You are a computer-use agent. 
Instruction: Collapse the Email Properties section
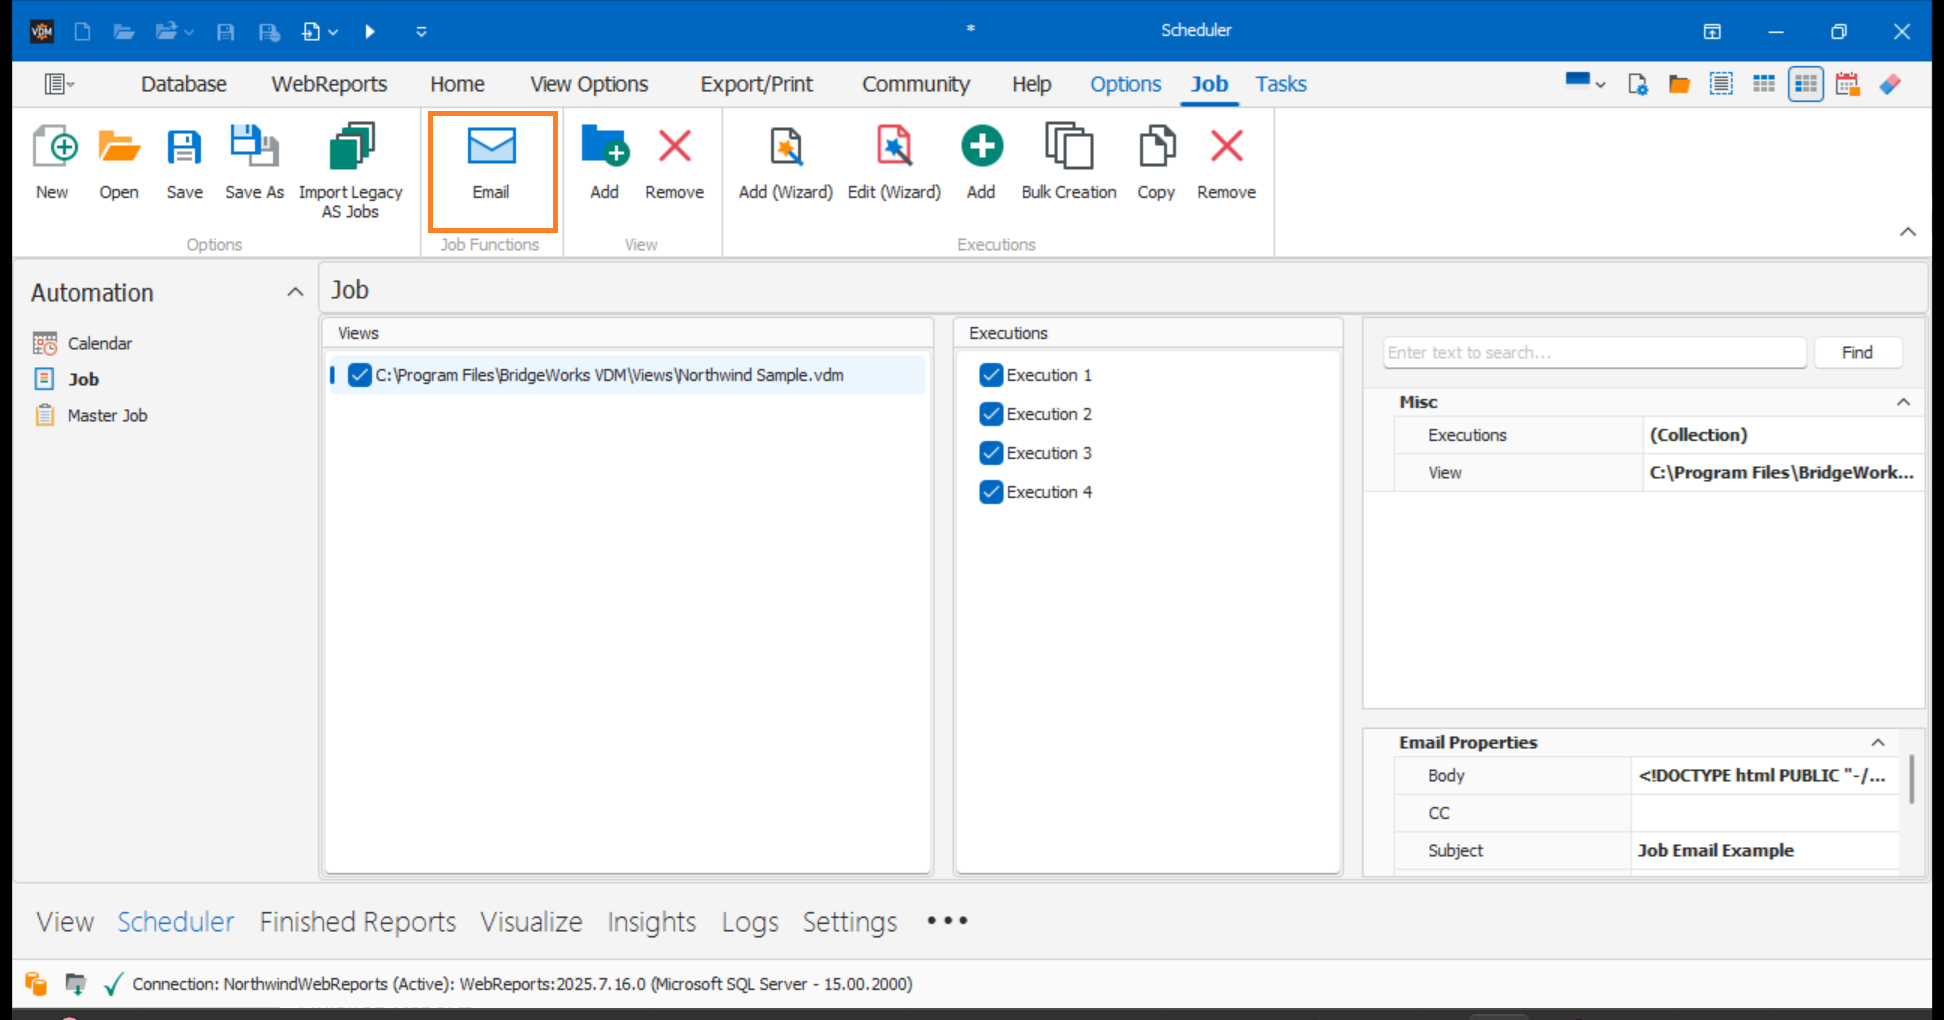click(x=1876, y=742)
